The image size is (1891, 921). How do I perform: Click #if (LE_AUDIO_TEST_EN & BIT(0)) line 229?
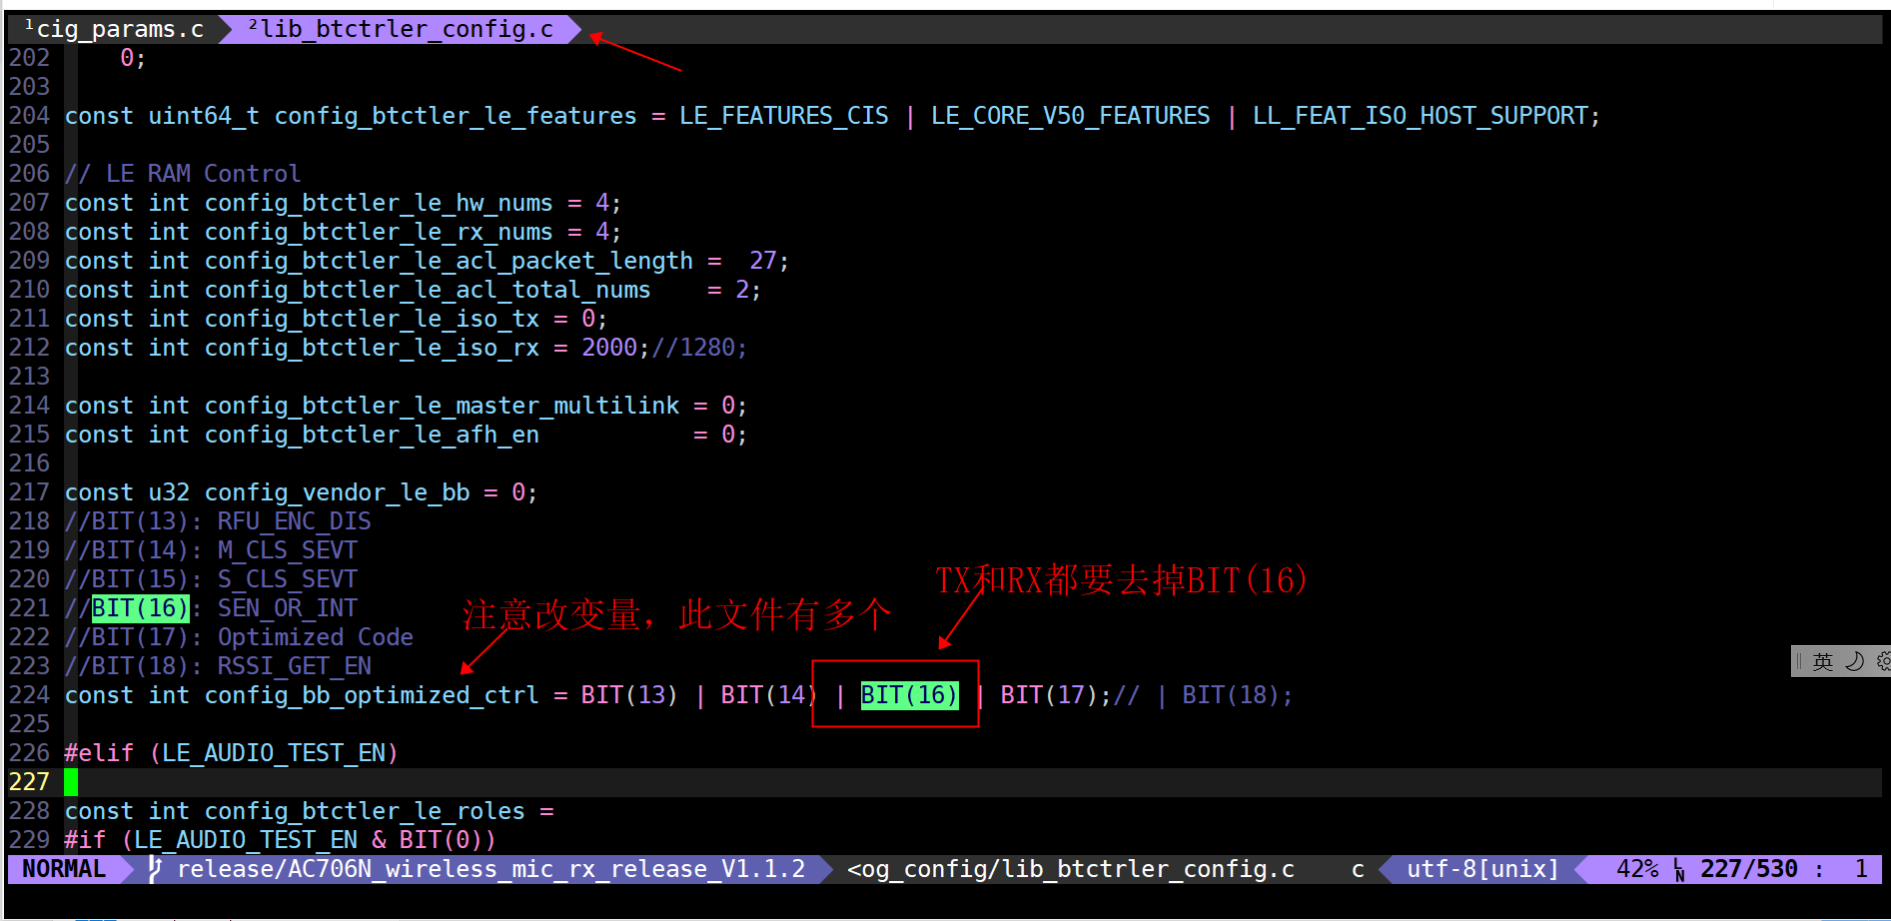click(x=280, y=840)
